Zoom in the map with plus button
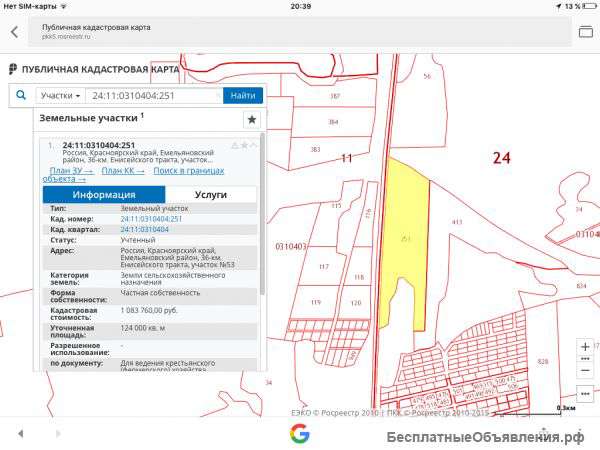Image resolution: width=600 pixels, height=450 pixels. [585, 346]
